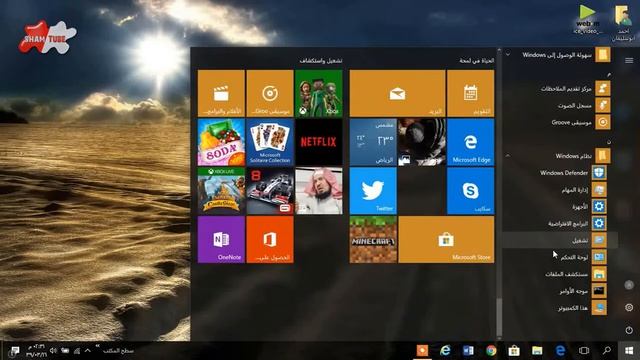The width and height of the screenshot is (640, 360).
Task: Launch the Netflix tile
Action: [x=319, y=142]
